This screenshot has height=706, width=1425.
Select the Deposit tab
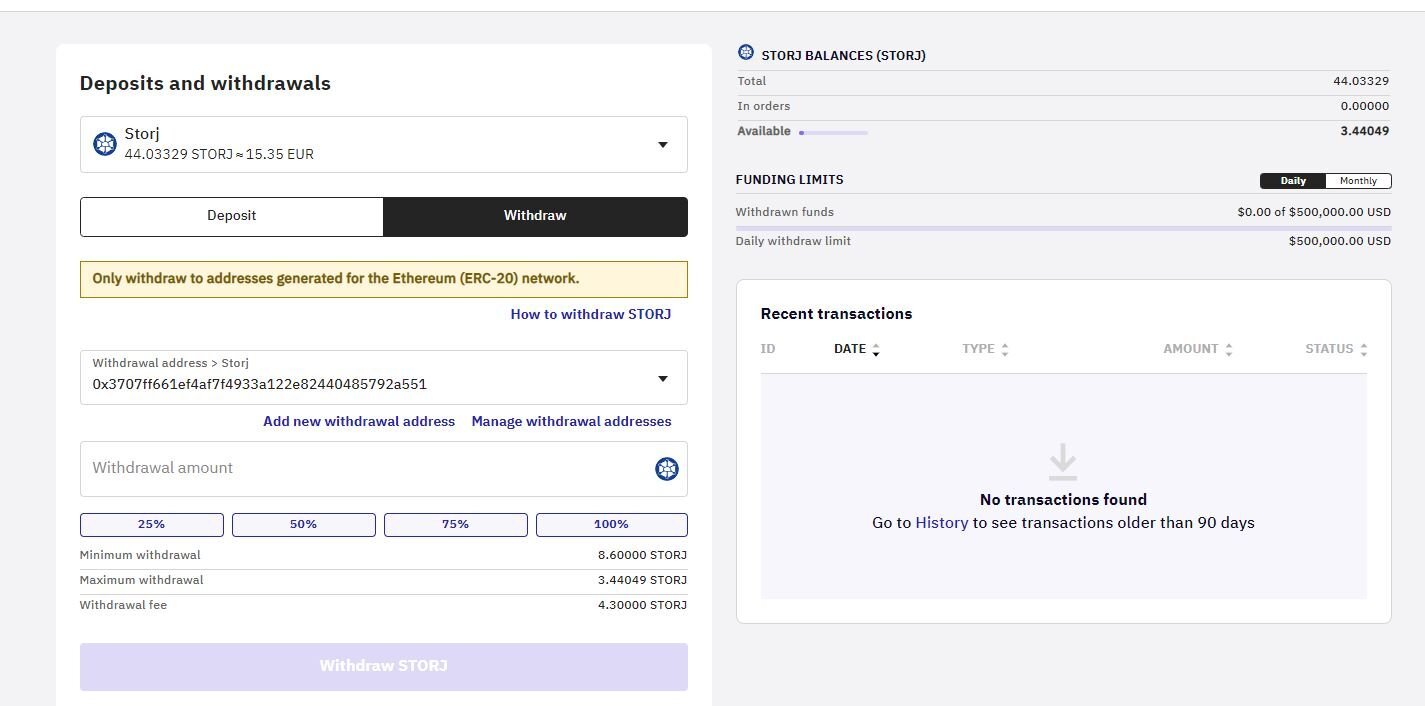point(232,216)
